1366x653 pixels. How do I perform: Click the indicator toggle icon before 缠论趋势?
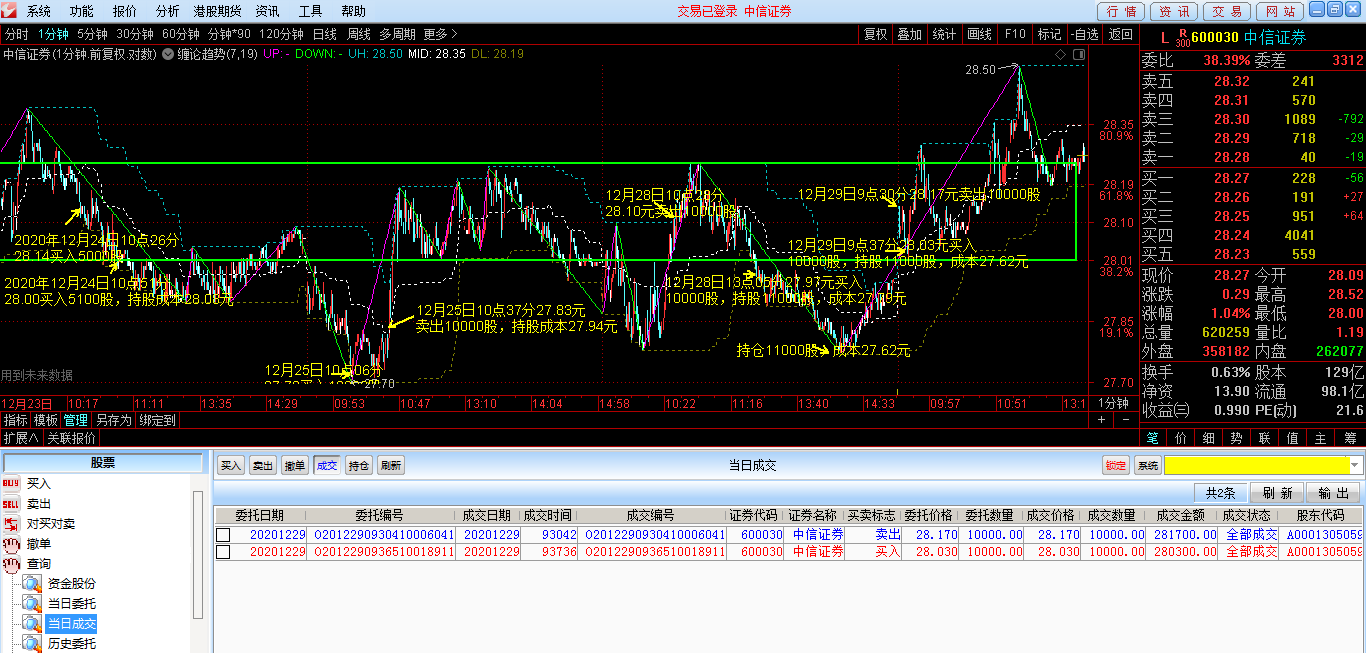pyautogui.click(x=168, y=54)
